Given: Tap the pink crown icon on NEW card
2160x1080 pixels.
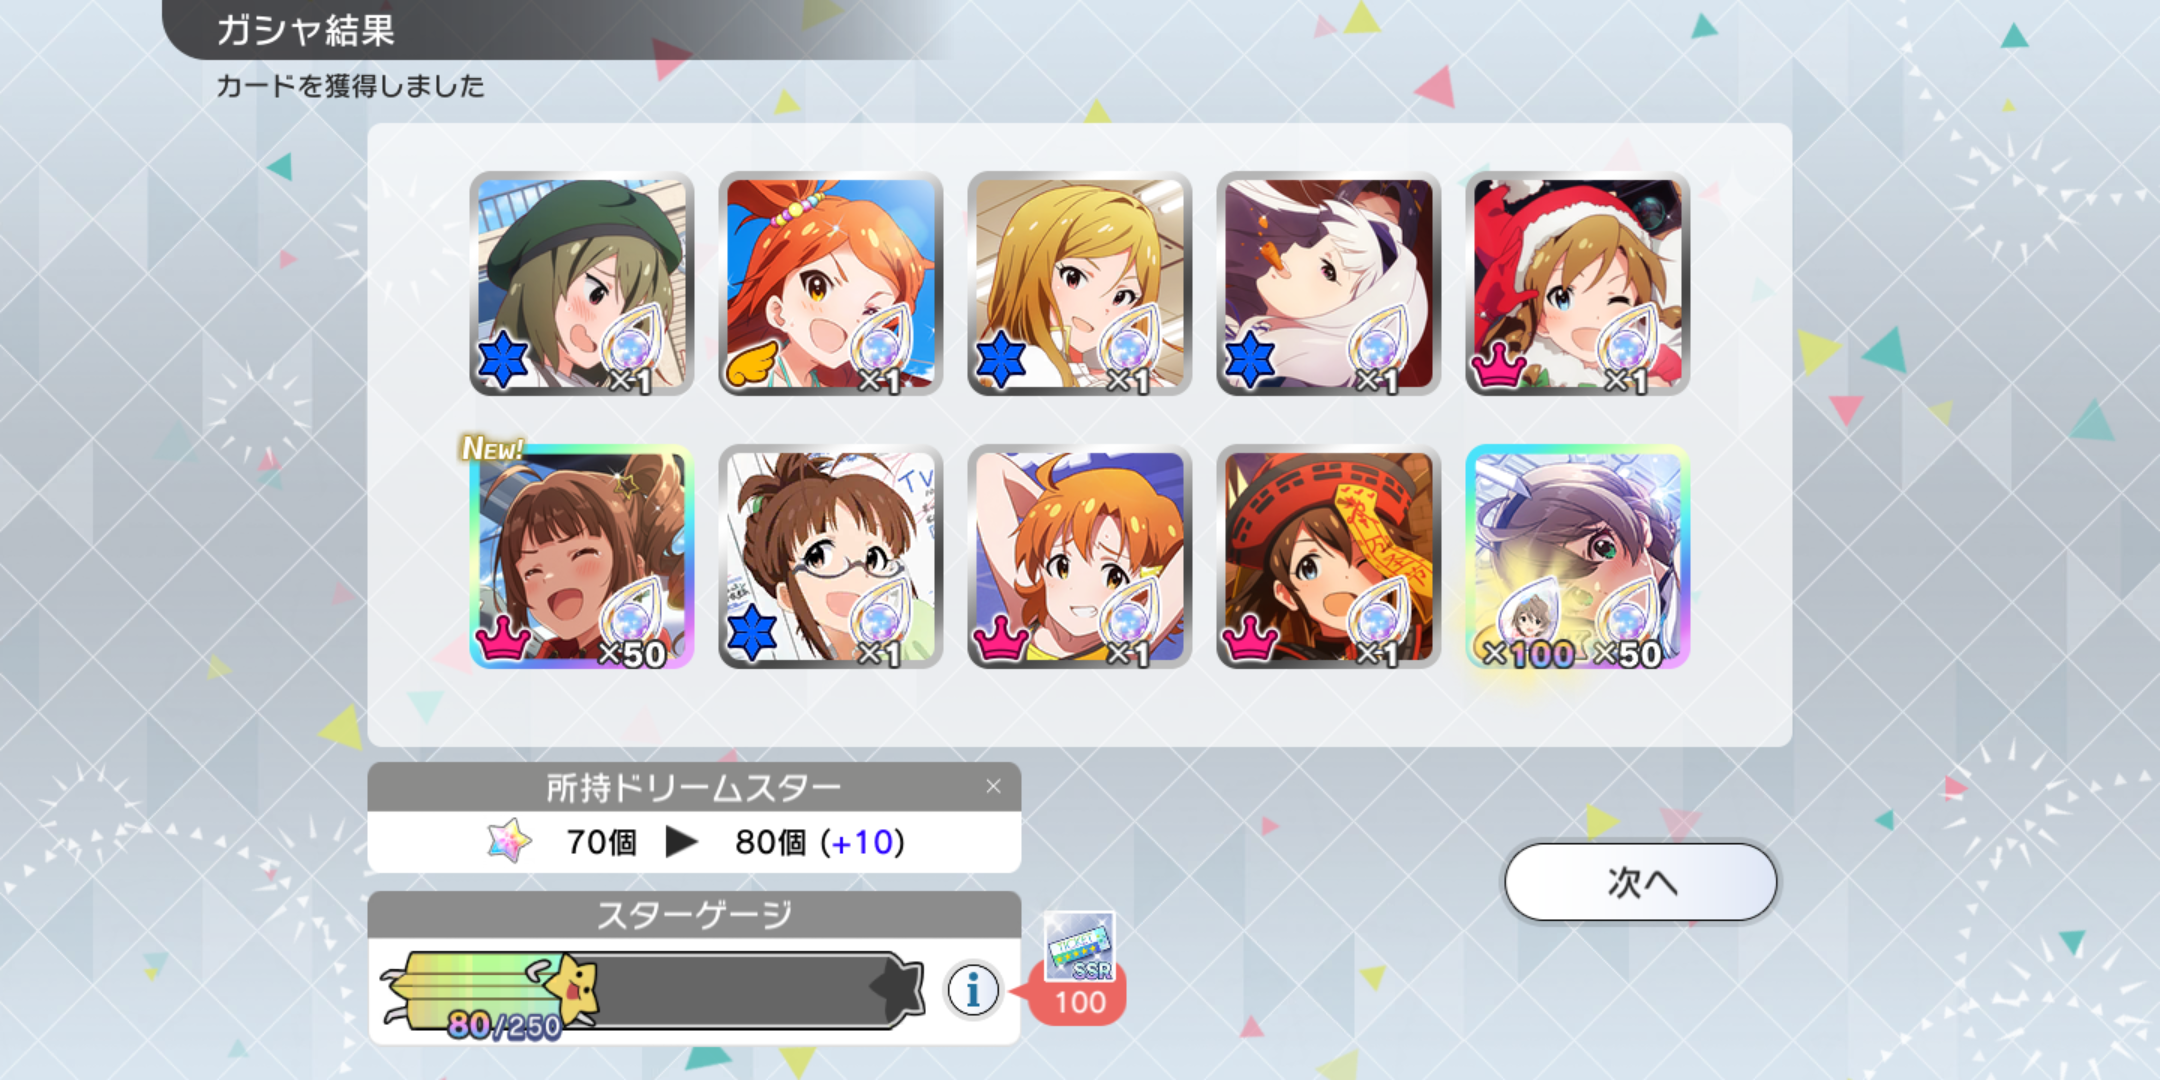Looking at the screenshot, I should pyautogui.click(x=503, y=639).
